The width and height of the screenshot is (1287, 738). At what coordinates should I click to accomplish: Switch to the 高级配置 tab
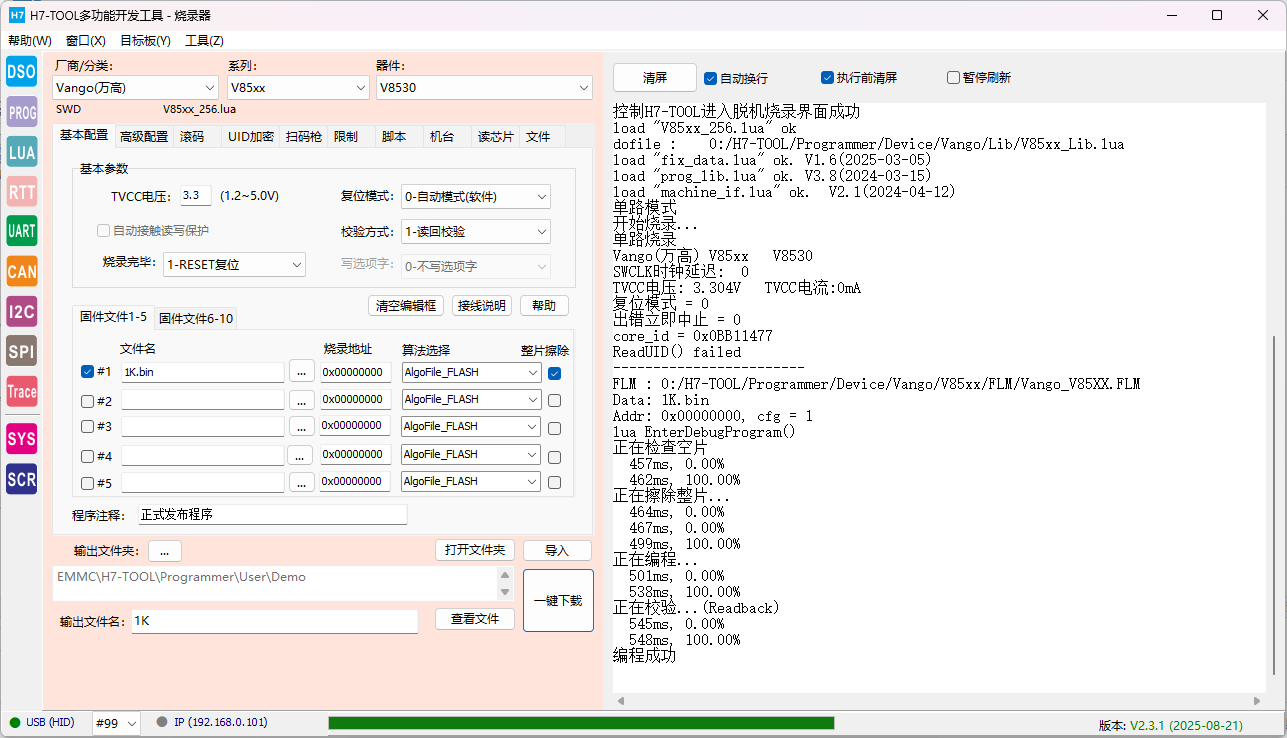tap(144, 136)
